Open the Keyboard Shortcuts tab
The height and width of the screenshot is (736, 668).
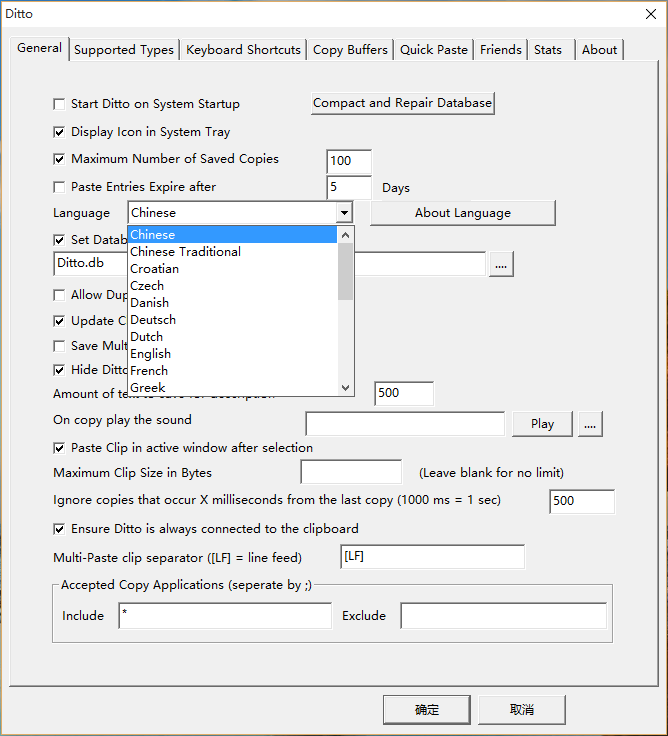click(243, 50)
